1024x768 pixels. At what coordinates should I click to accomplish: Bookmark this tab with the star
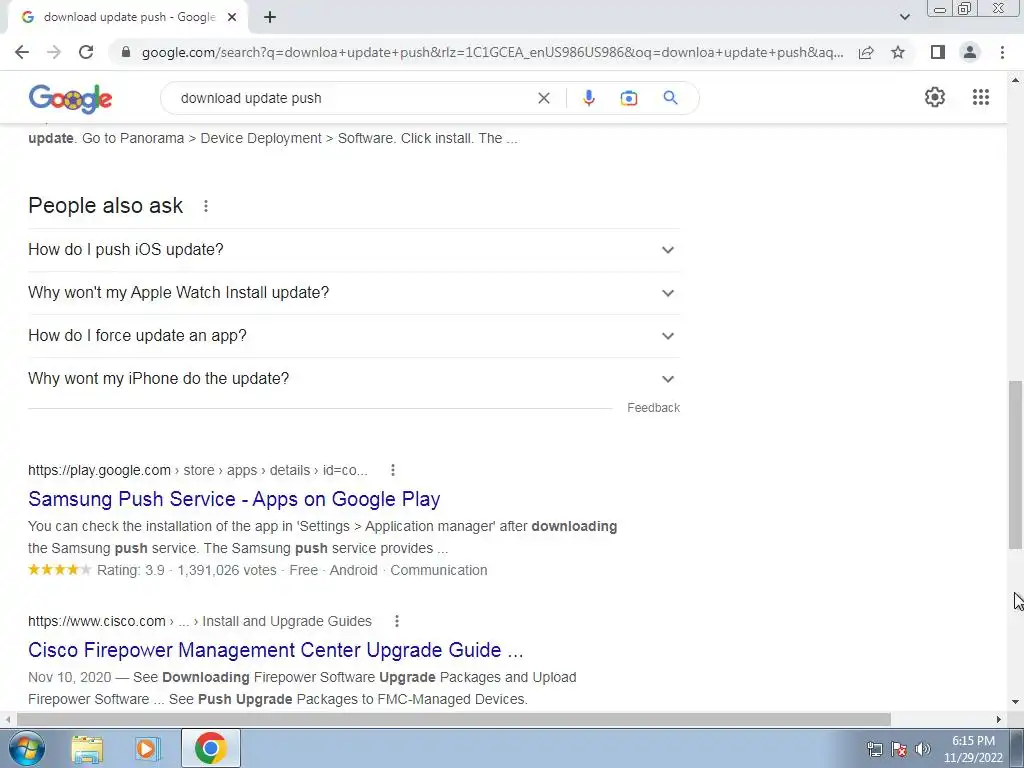click(x=898, y=52)
